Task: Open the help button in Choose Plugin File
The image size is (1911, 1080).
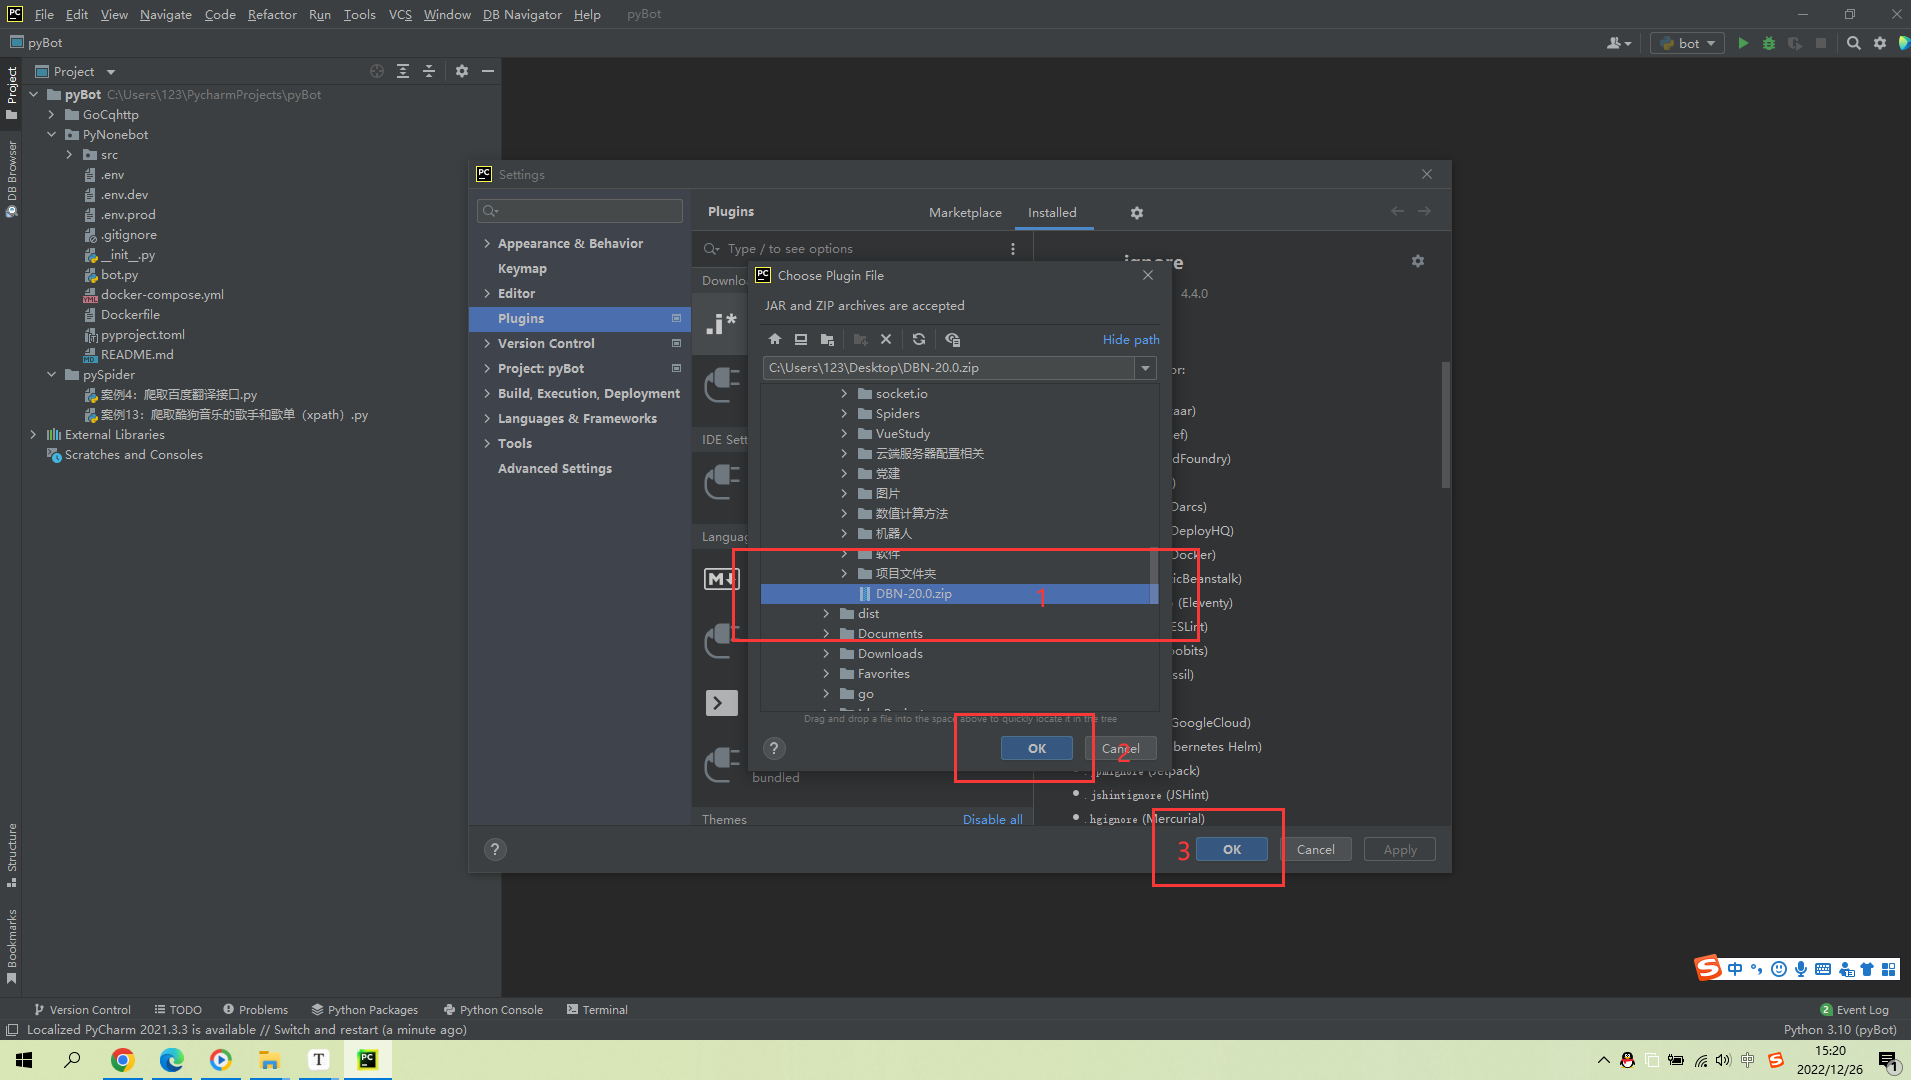Action: [x=773, y=748]
